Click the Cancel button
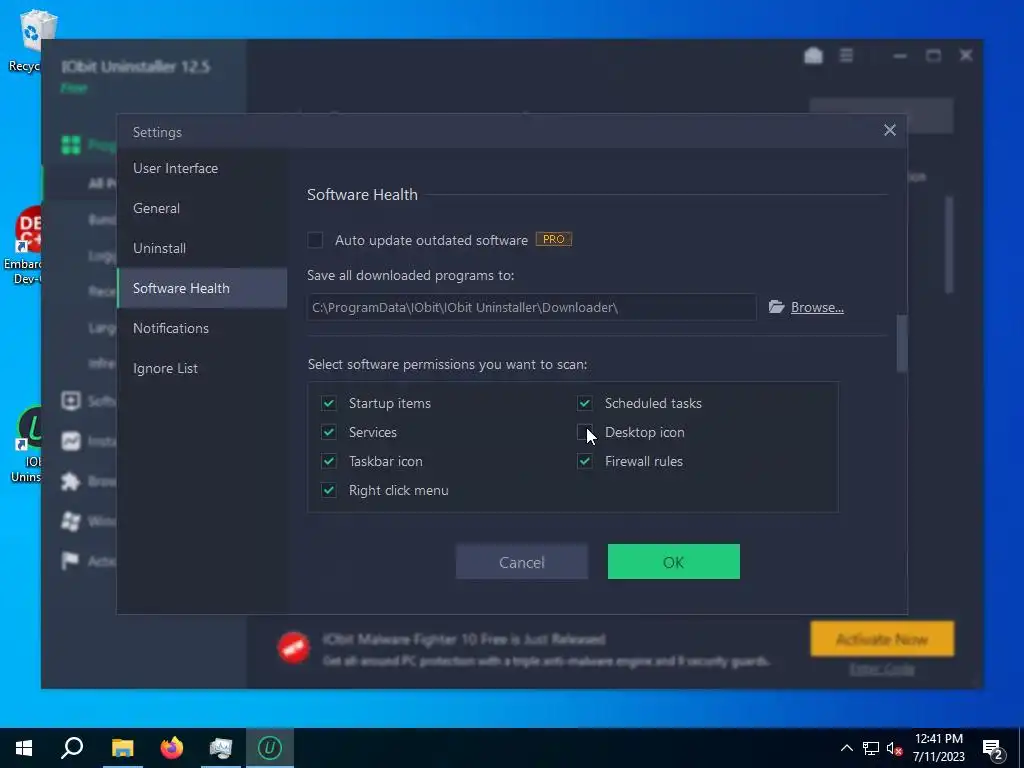 coord(522,562)
